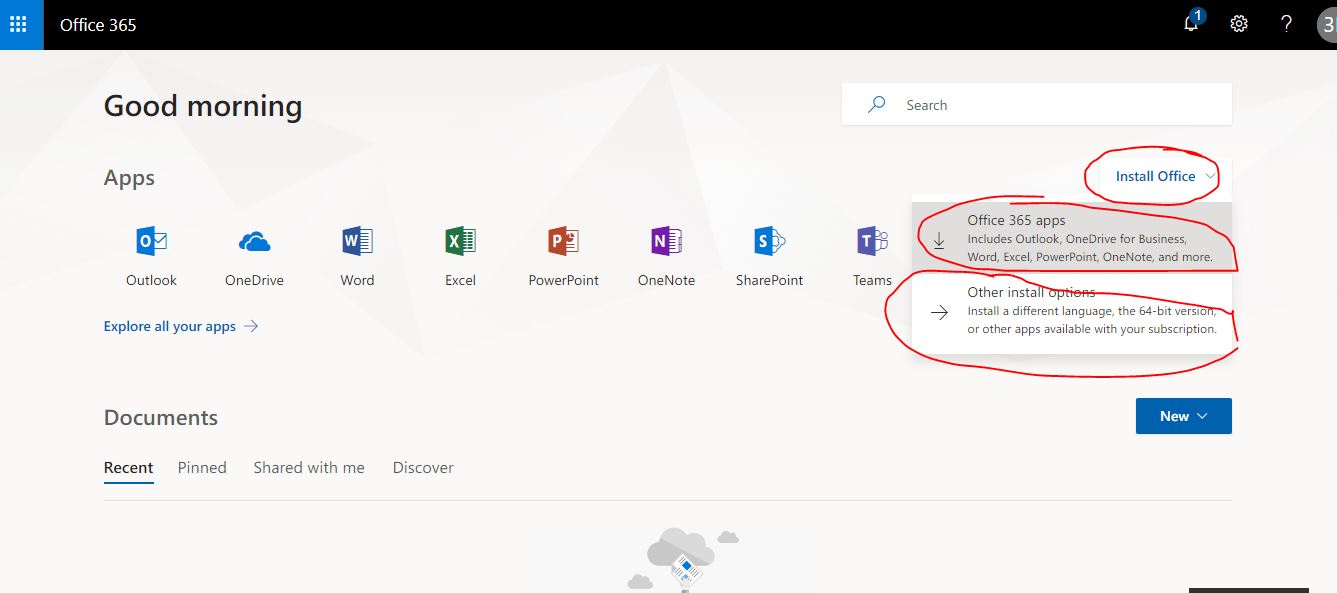
Task: Switch to the Discover tab
Action: pos(423,467)
